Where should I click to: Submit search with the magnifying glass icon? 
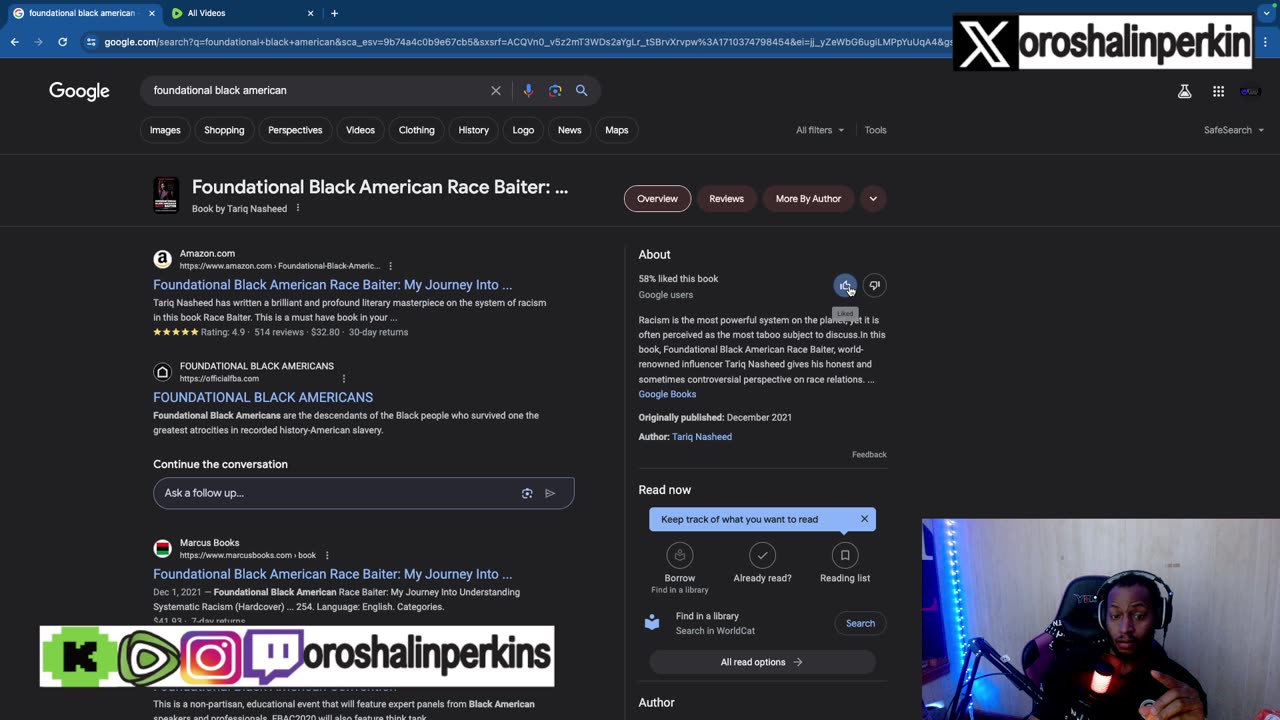pyautogui.click(x=581, y=90)
